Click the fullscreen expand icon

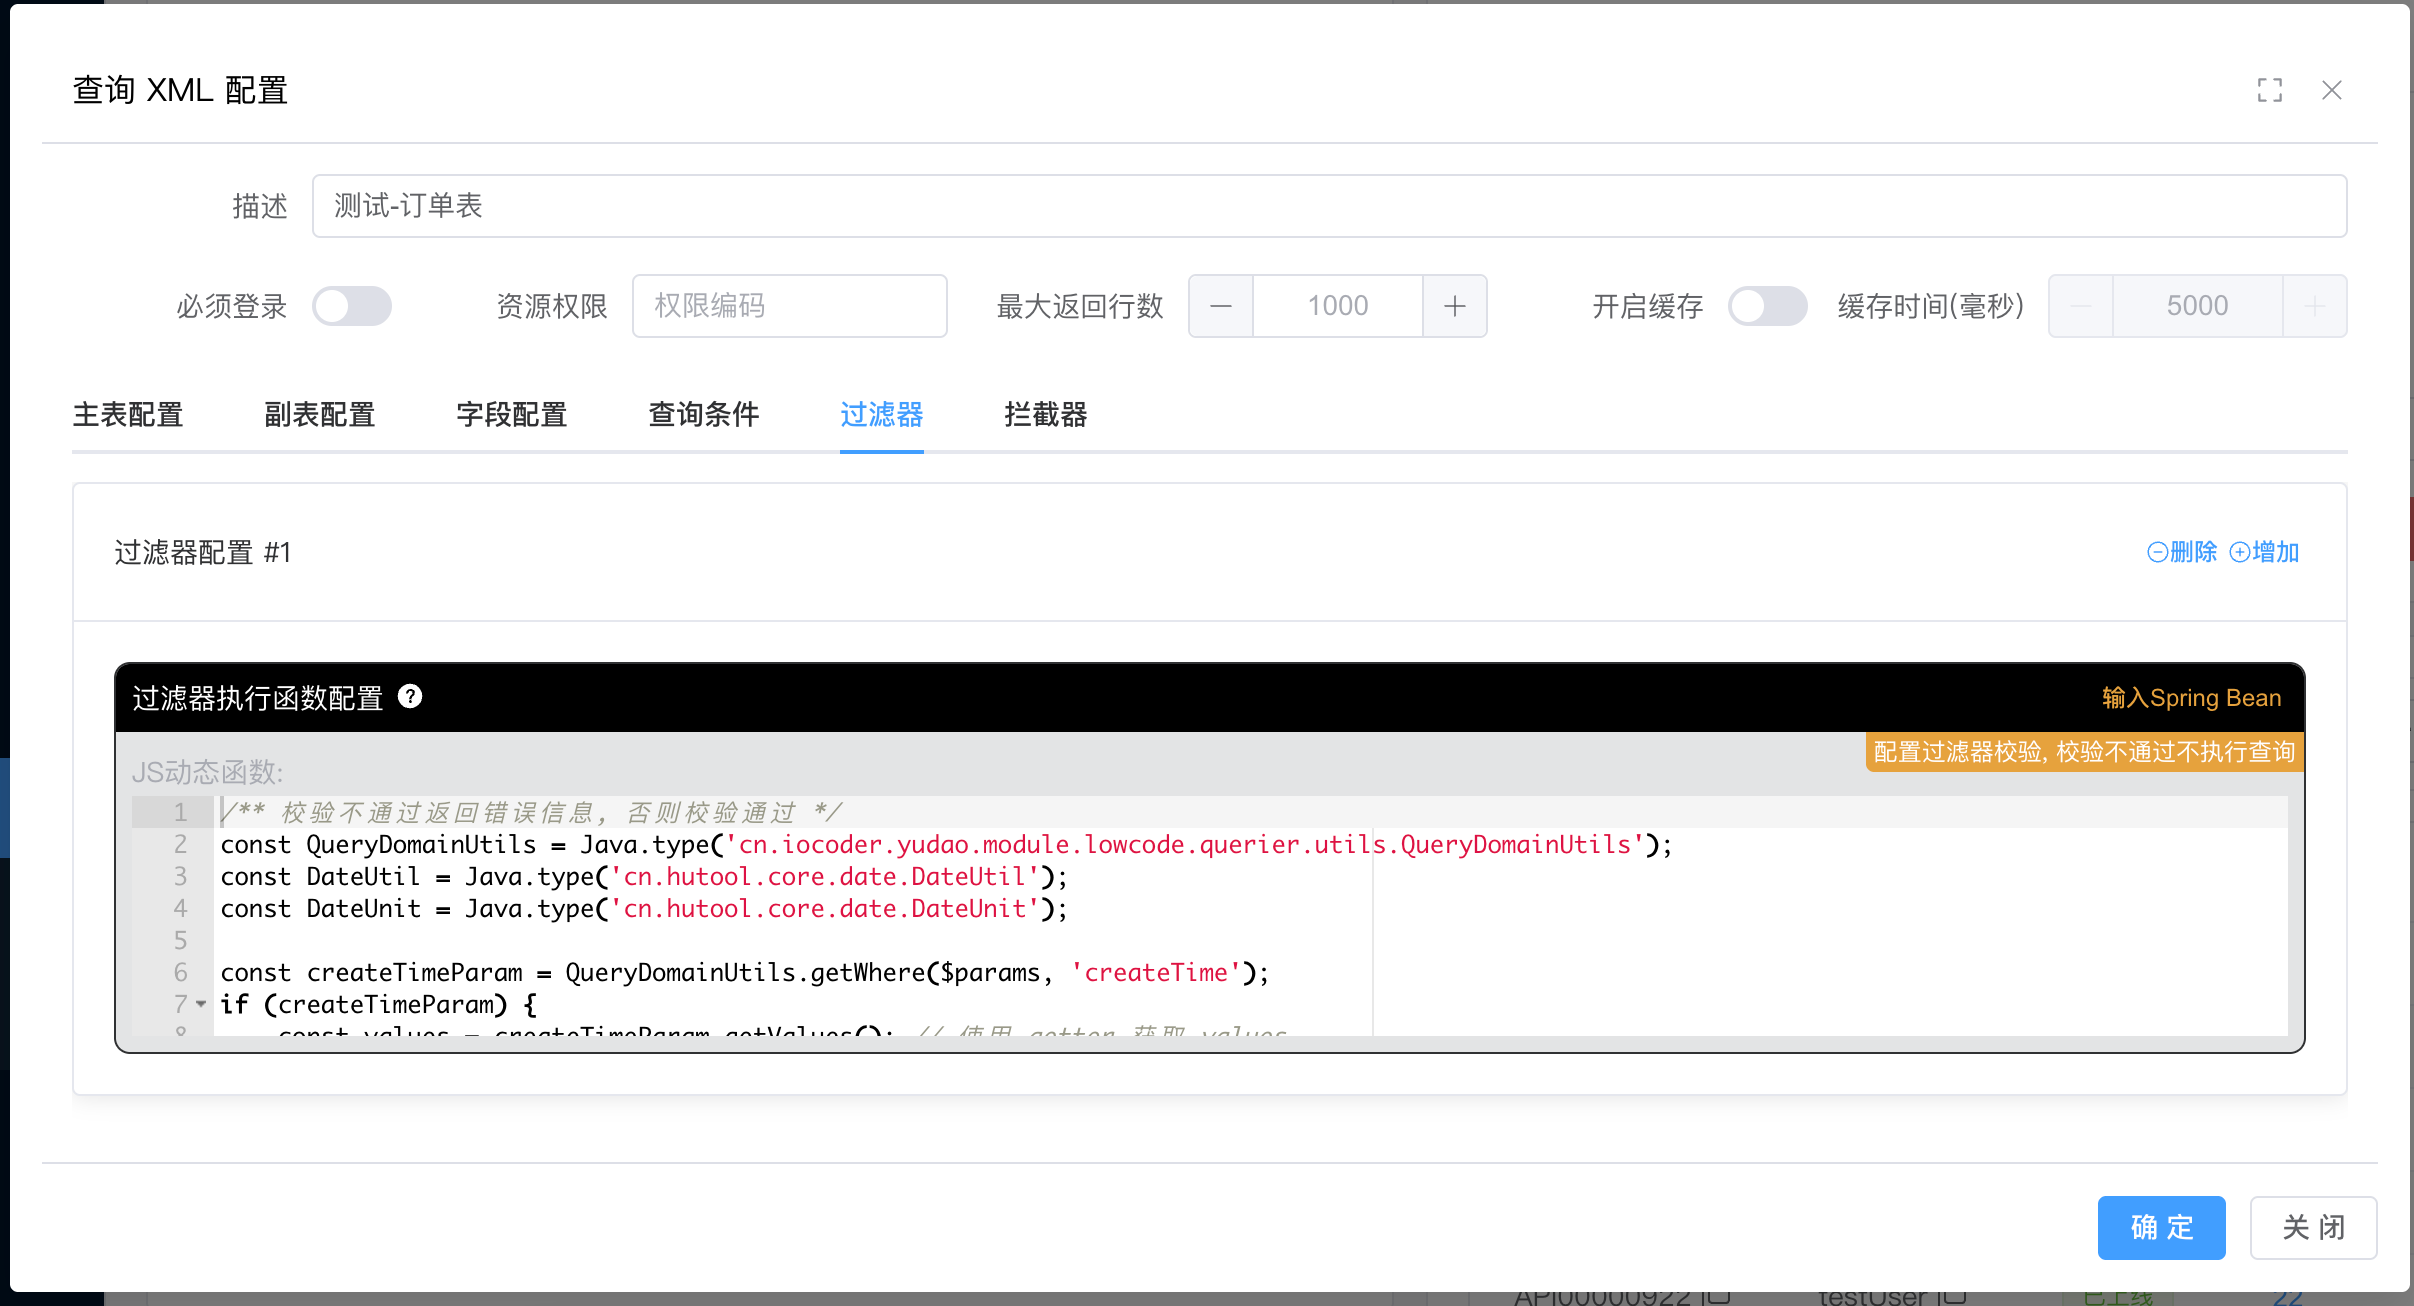click(x=2269, y=90)
